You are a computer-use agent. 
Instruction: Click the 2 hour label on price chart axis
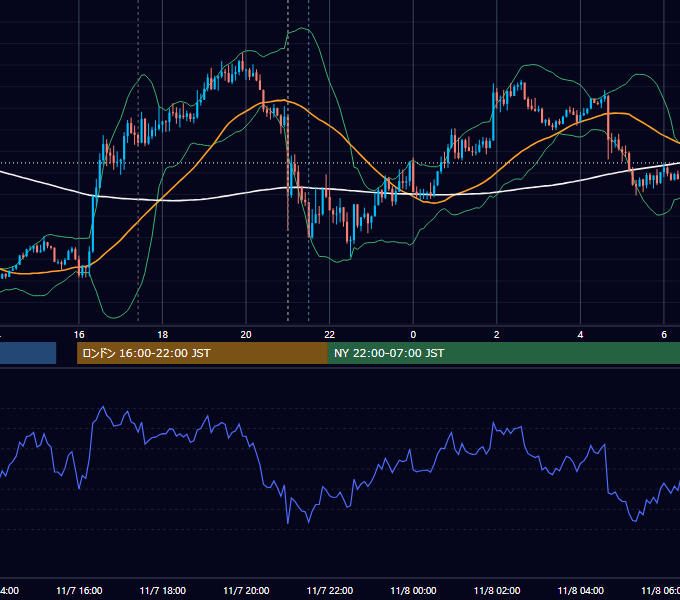click(497, 335)
